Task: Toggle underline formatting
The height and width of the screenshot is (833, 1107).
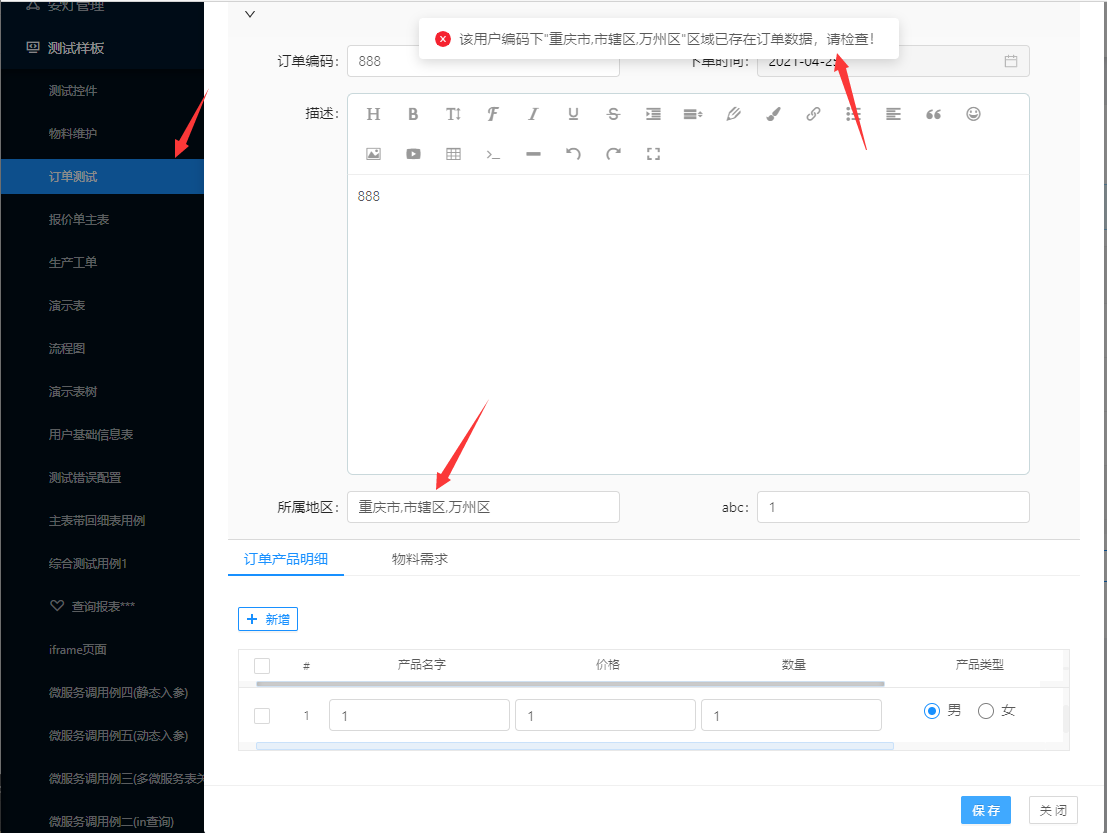Action: pos(573,114)
